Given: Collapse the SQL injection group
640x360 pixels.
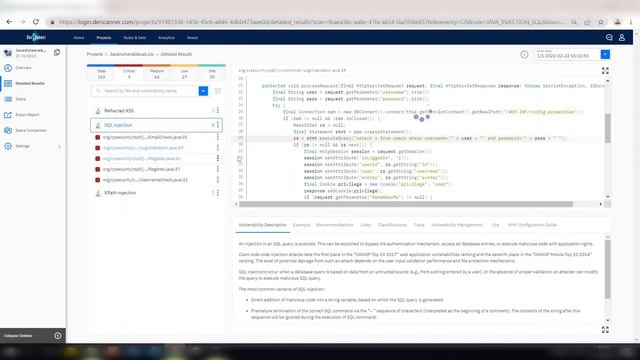Looking at the screenshot, I should (118, 125).
